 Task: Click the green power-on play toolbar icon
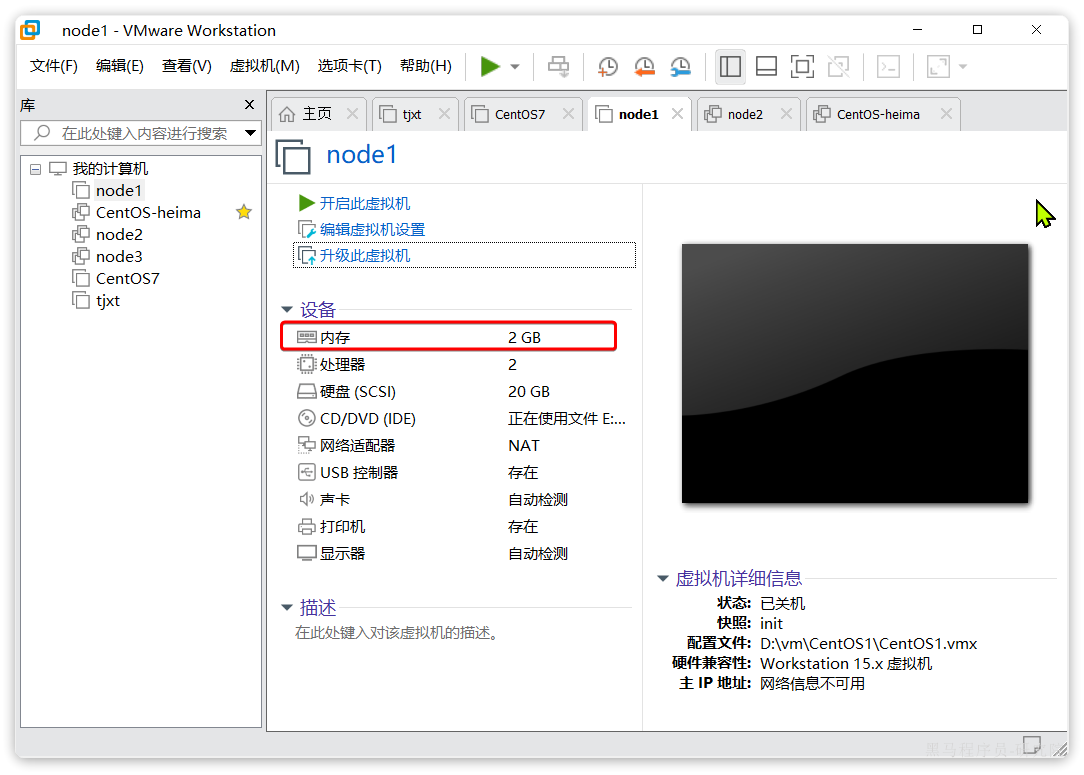tap(489, 66)
